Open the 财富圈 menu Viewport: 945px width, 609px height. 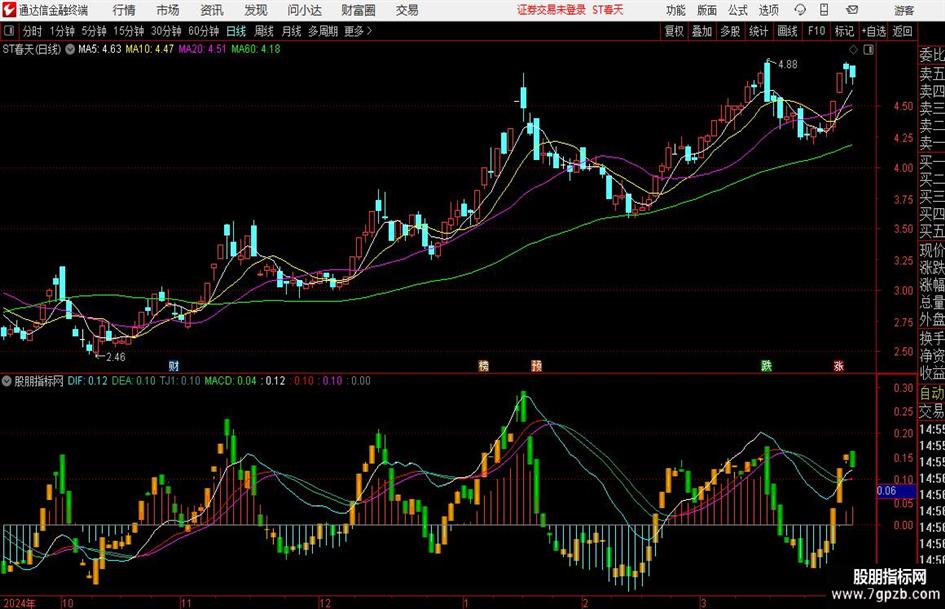[358, 10]
